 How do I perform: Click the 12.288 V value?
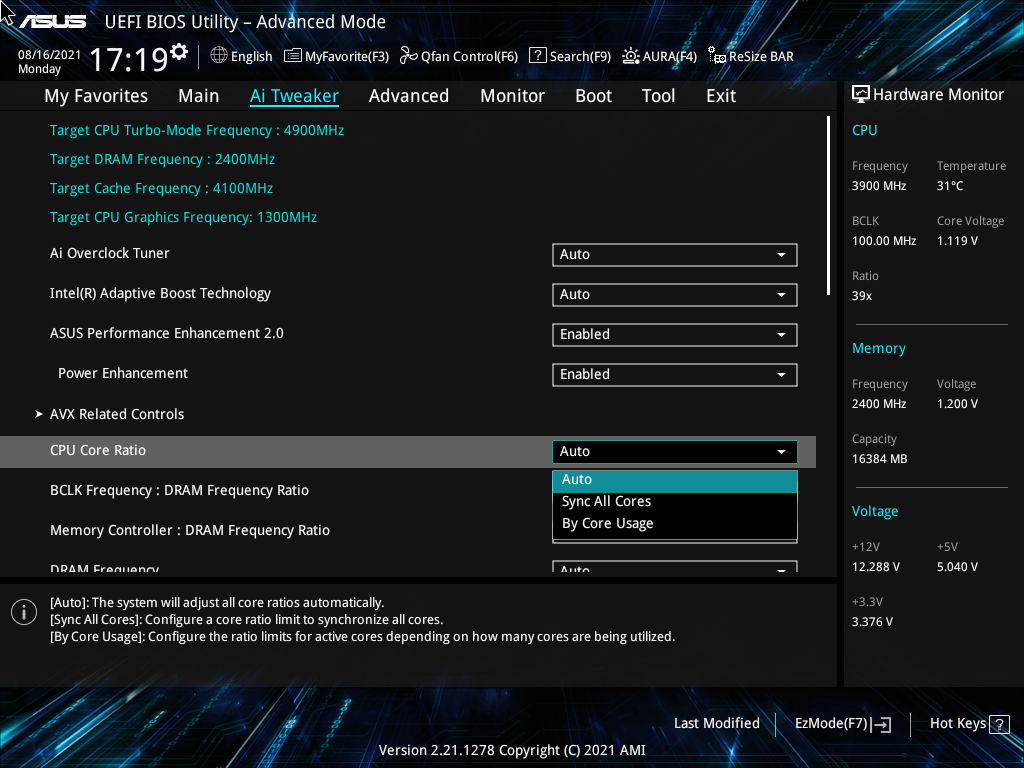[x=876, y=567]
